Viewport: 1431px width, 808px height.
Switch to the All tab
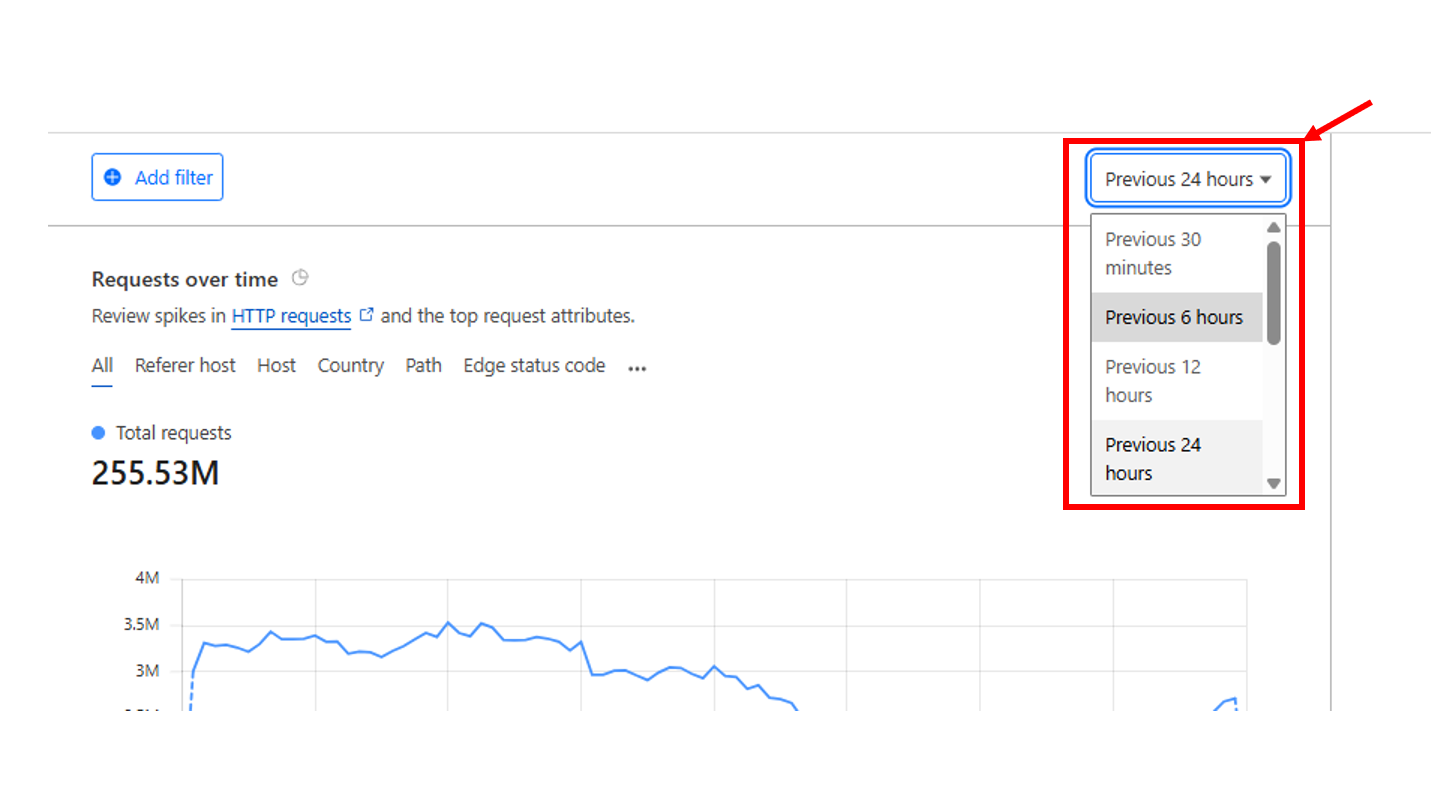[x=102, y=366]
